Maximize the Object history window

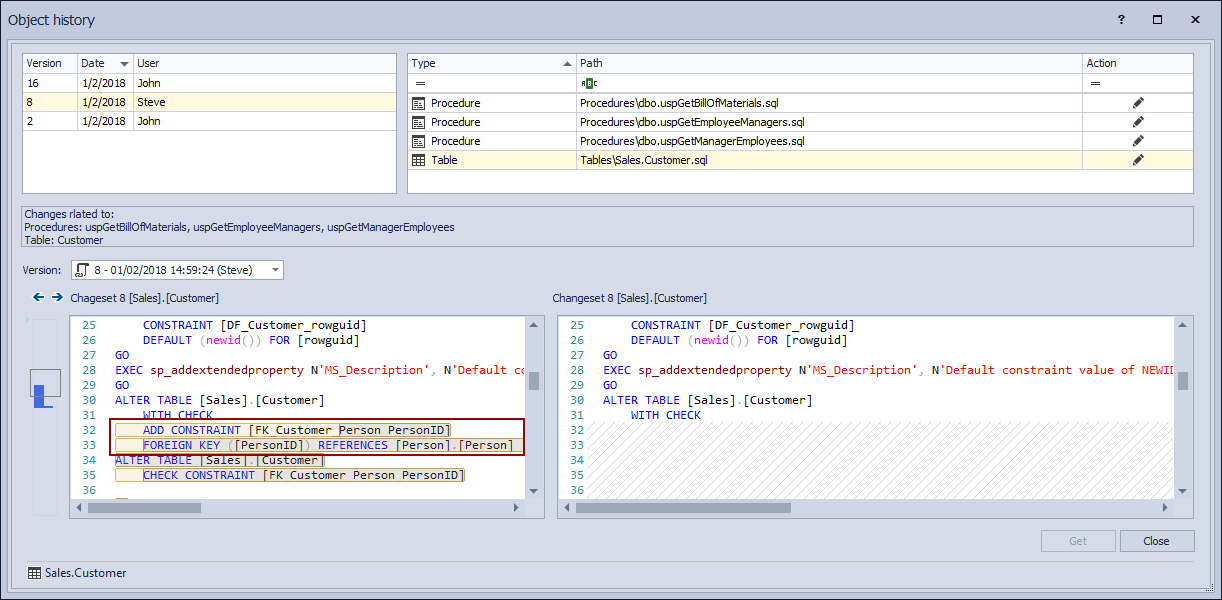pyautogui.click(x=1157, y=19)
